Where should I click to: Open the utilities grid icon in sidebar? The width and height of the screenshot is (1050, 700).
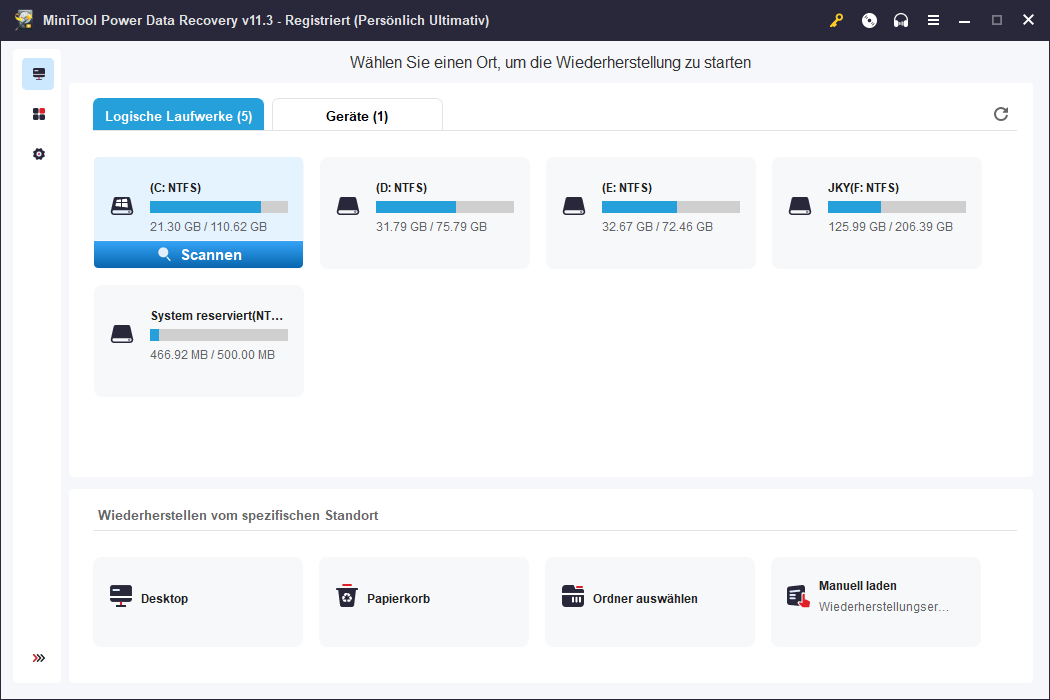tap(39, 114)
